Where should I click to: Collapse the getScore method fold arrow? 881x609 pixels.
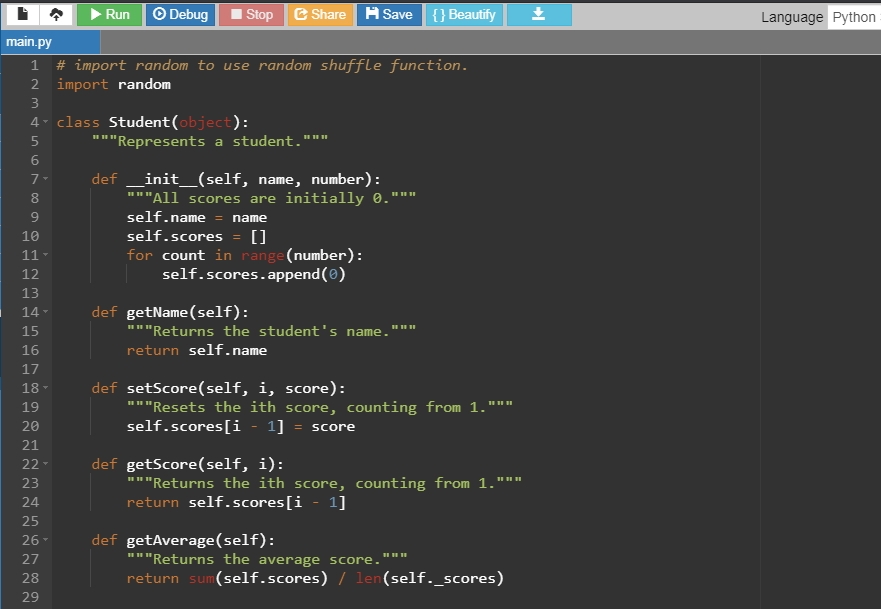(47, 465)
